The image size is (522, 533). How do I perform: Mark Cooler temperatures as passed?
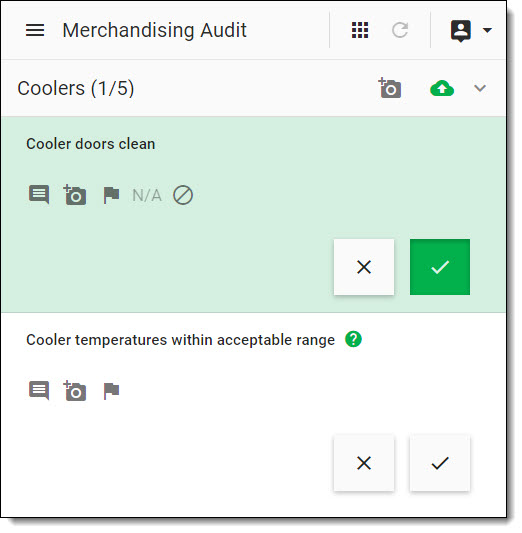pos(440,463)
